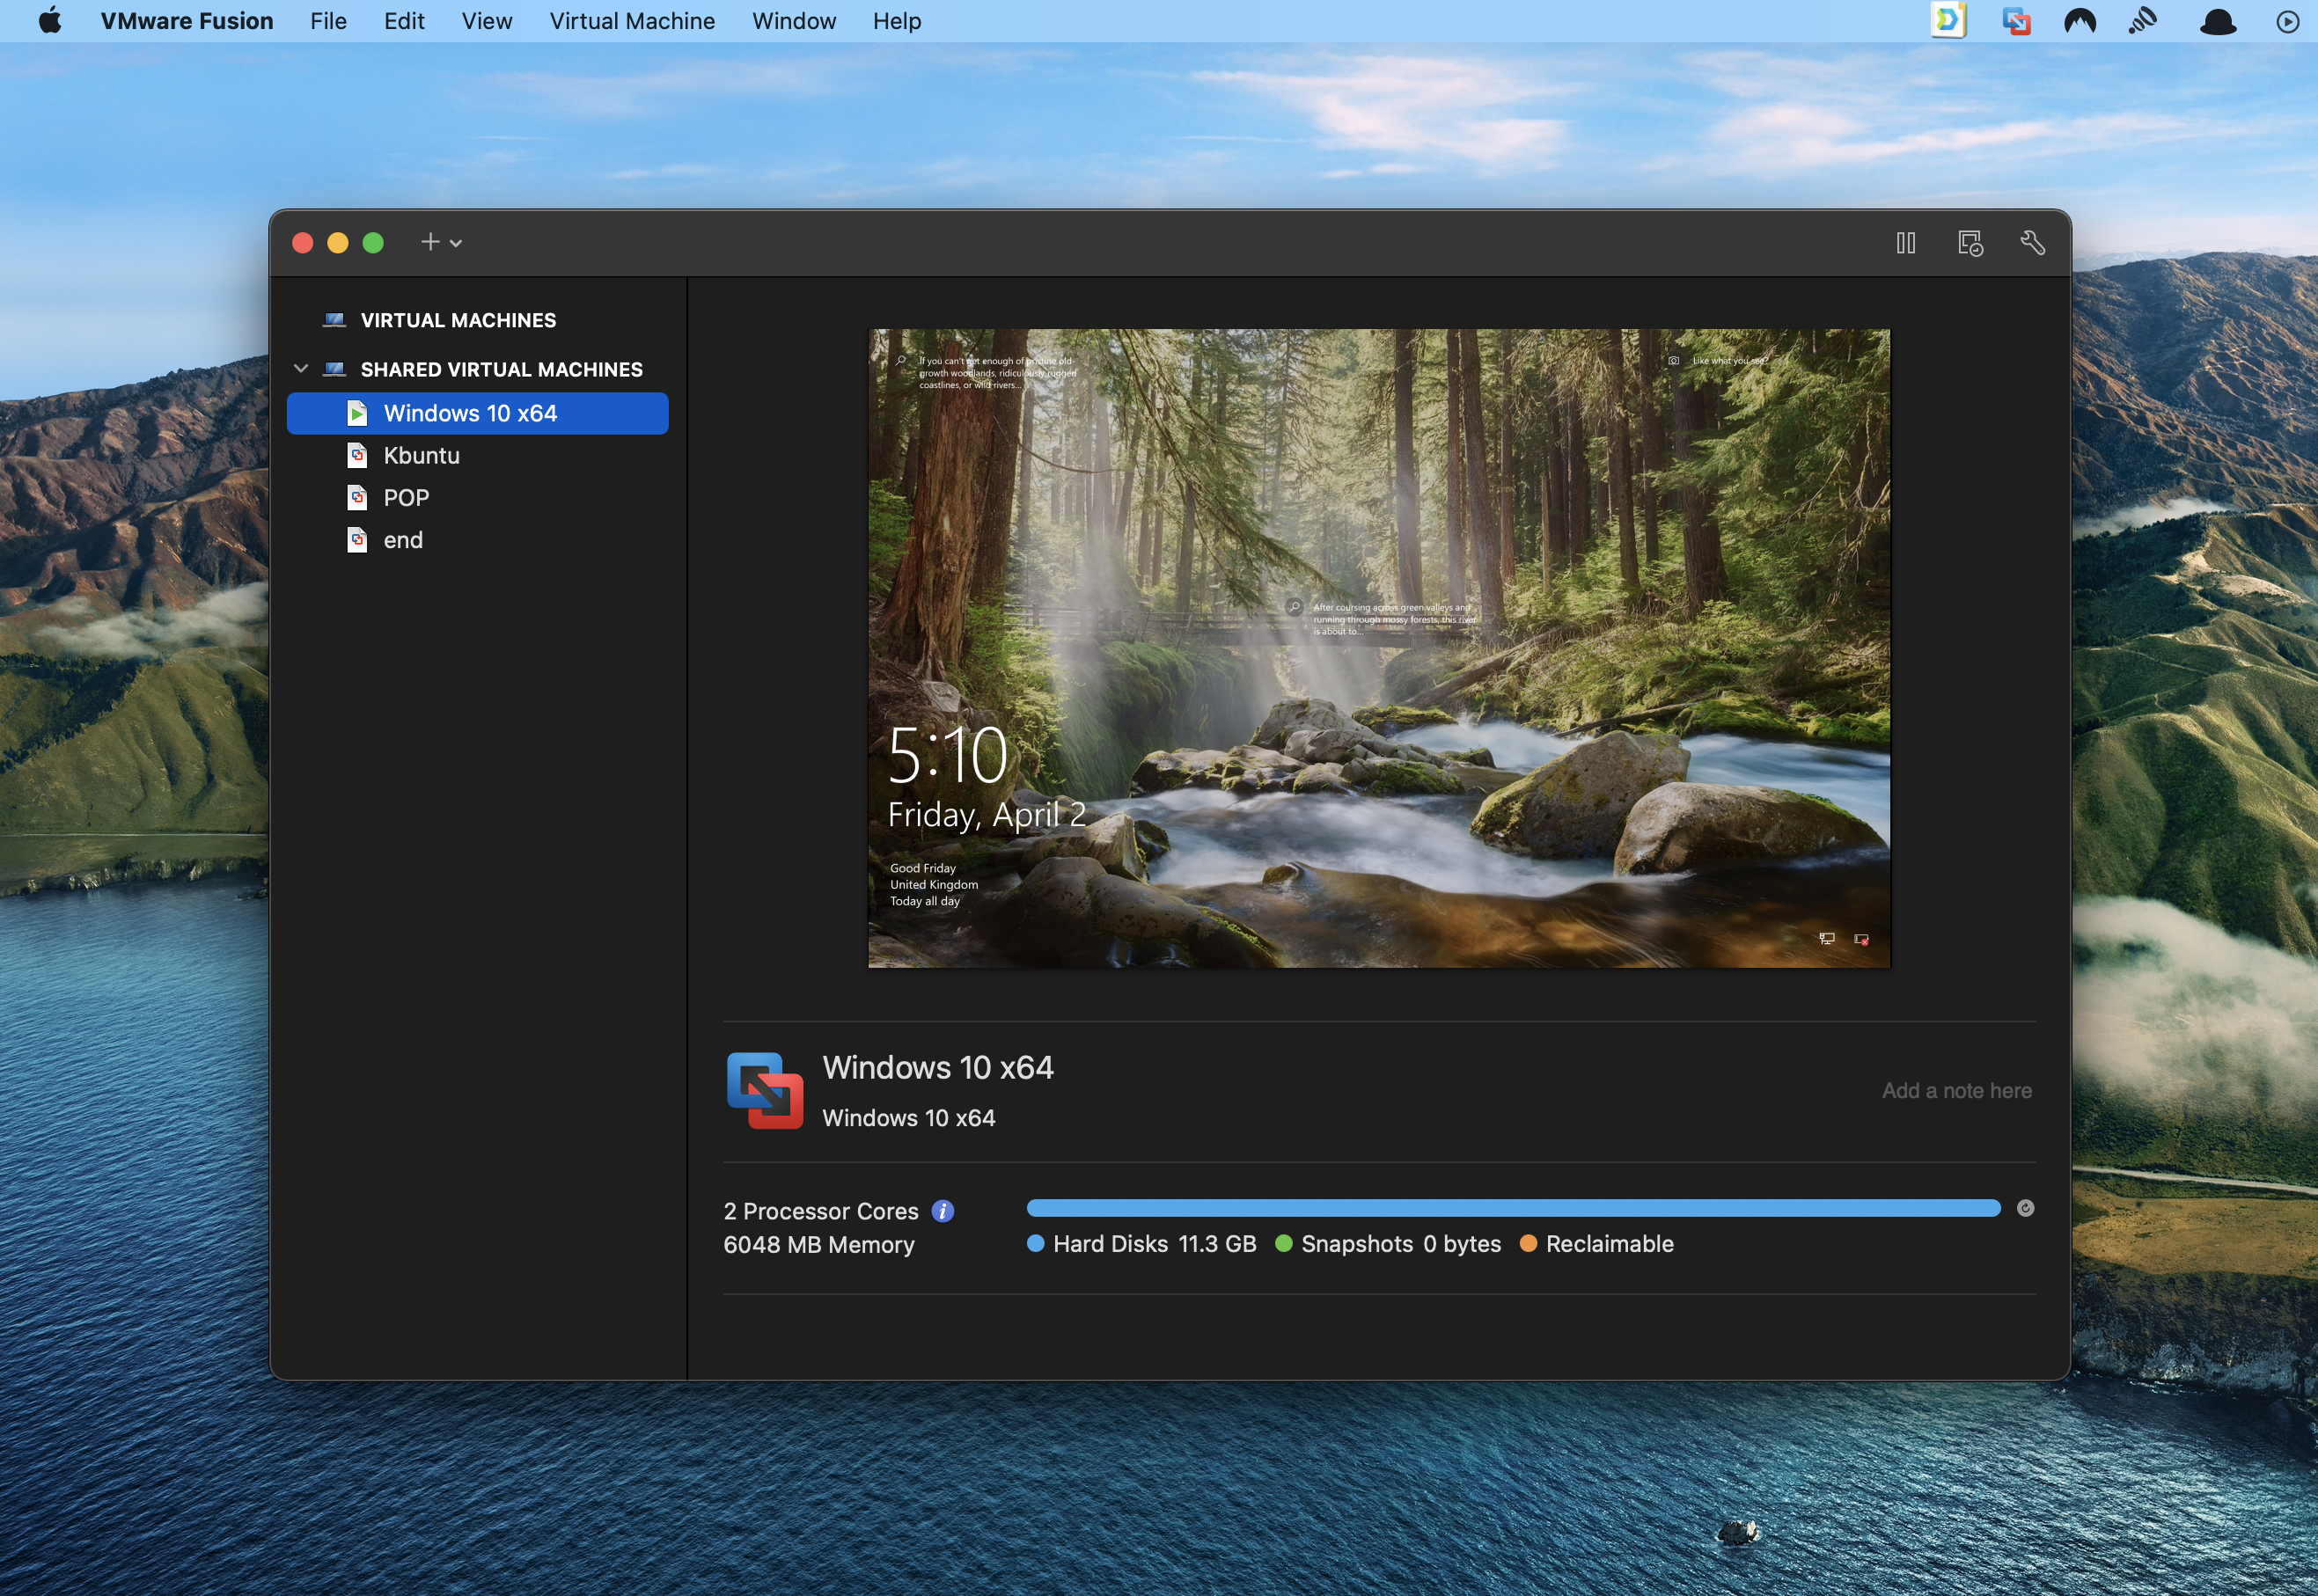2318x1596 pixels.
Task: Select the Shared Virtual Machines header label
Action: click(x=501, y=369)
